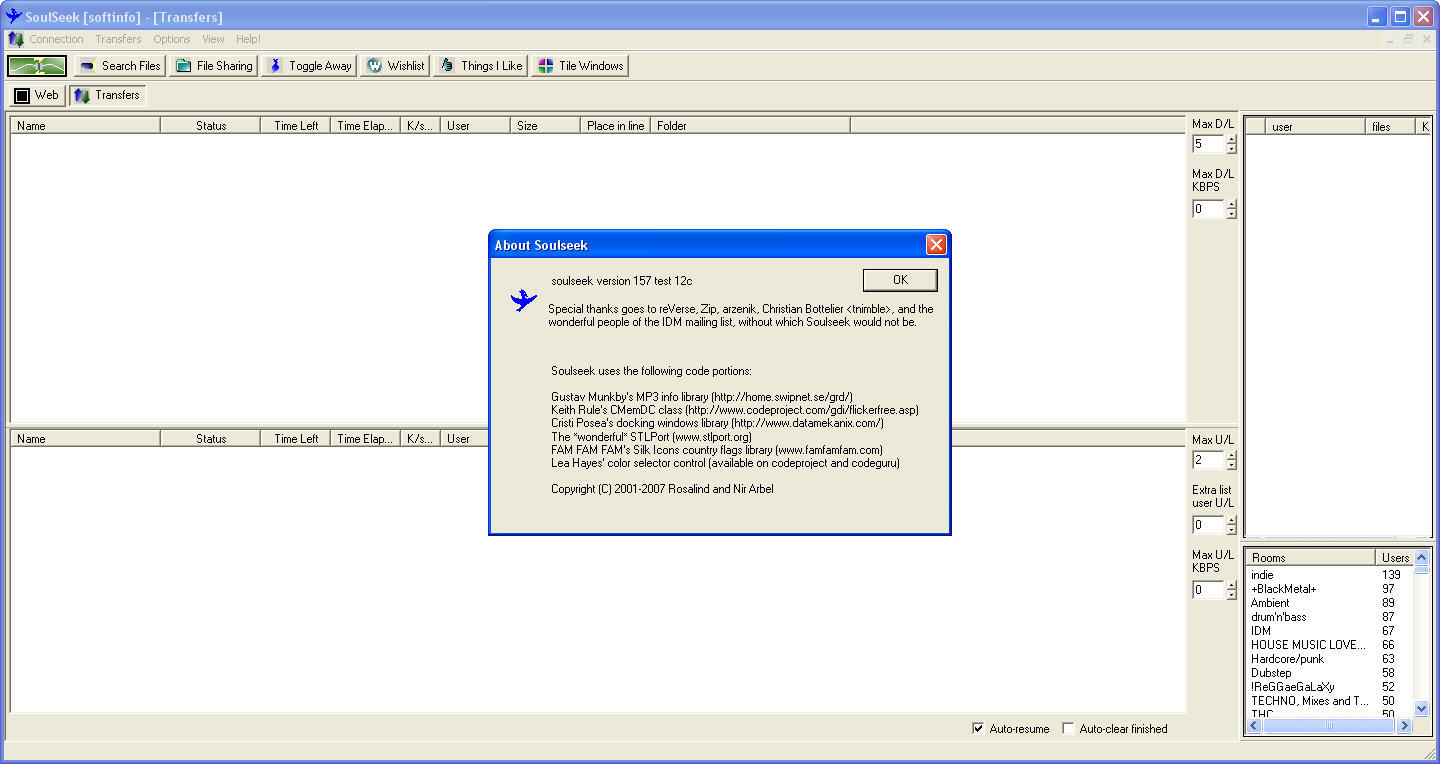Select the Ambient room
The height and width of the screenshot is (764, 1440).
(x=1270, y=603)
